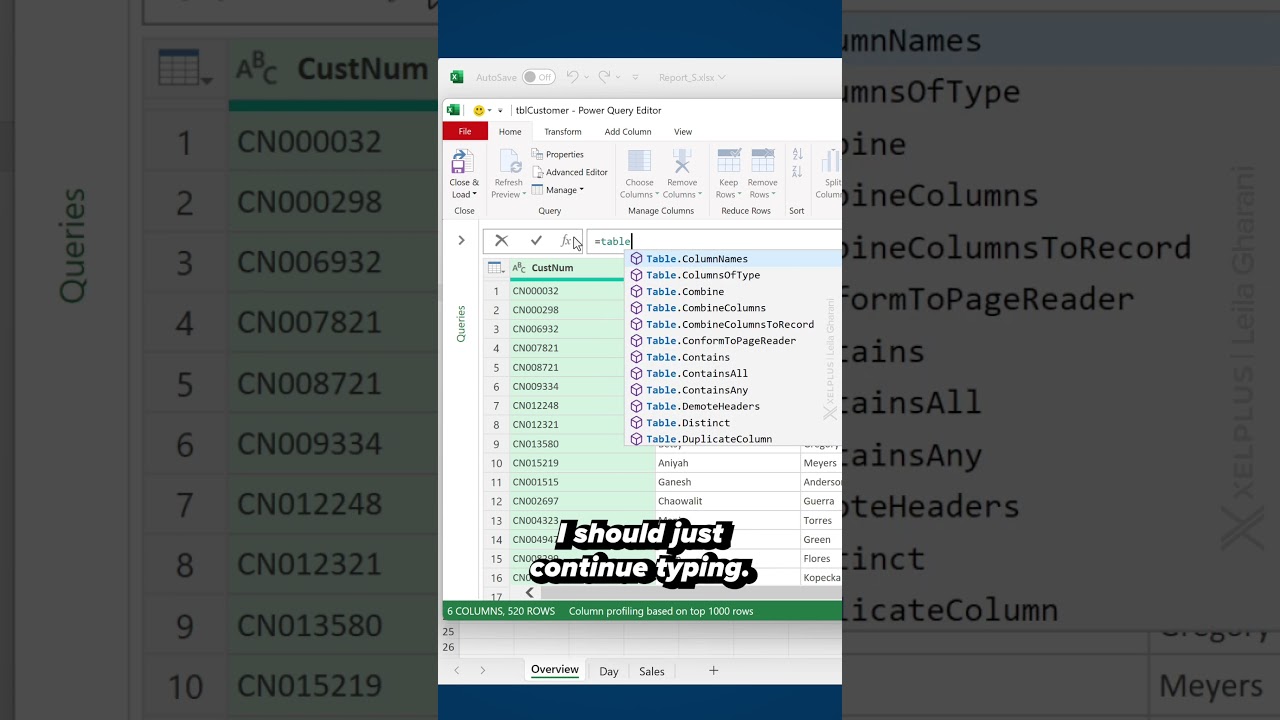Pick Table.Combine suggestion
The width and height of the screenshot is (1280, 720).
(x=733, y=292)
